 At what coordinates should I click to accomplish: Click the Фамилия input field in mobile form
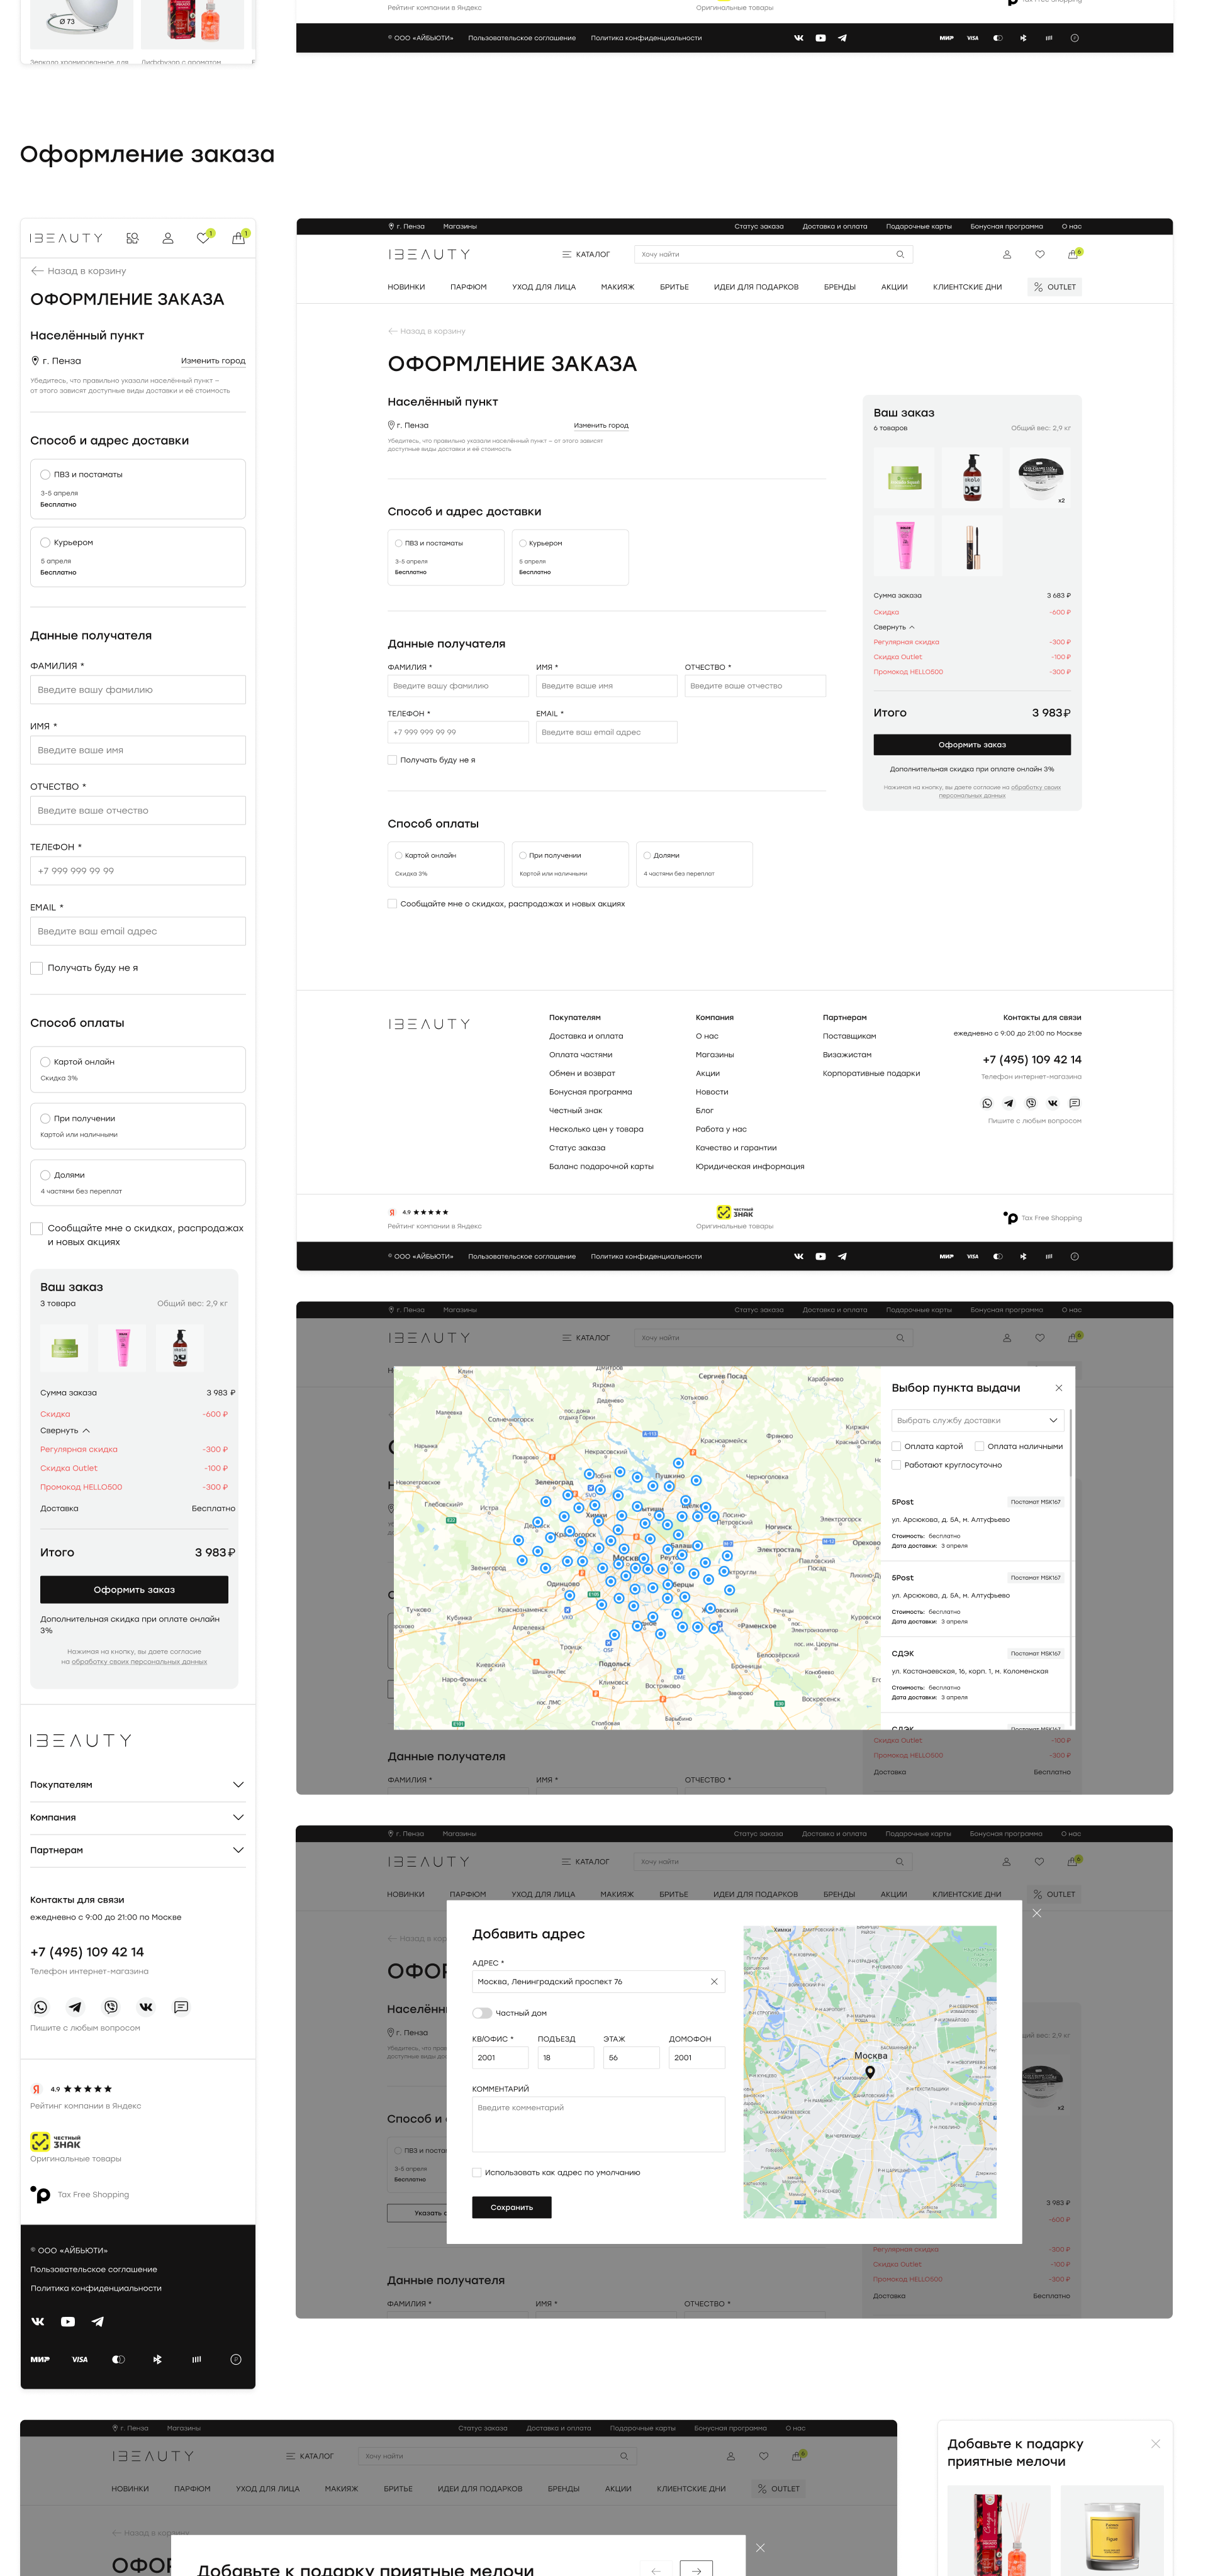click(x=138, y=690)
